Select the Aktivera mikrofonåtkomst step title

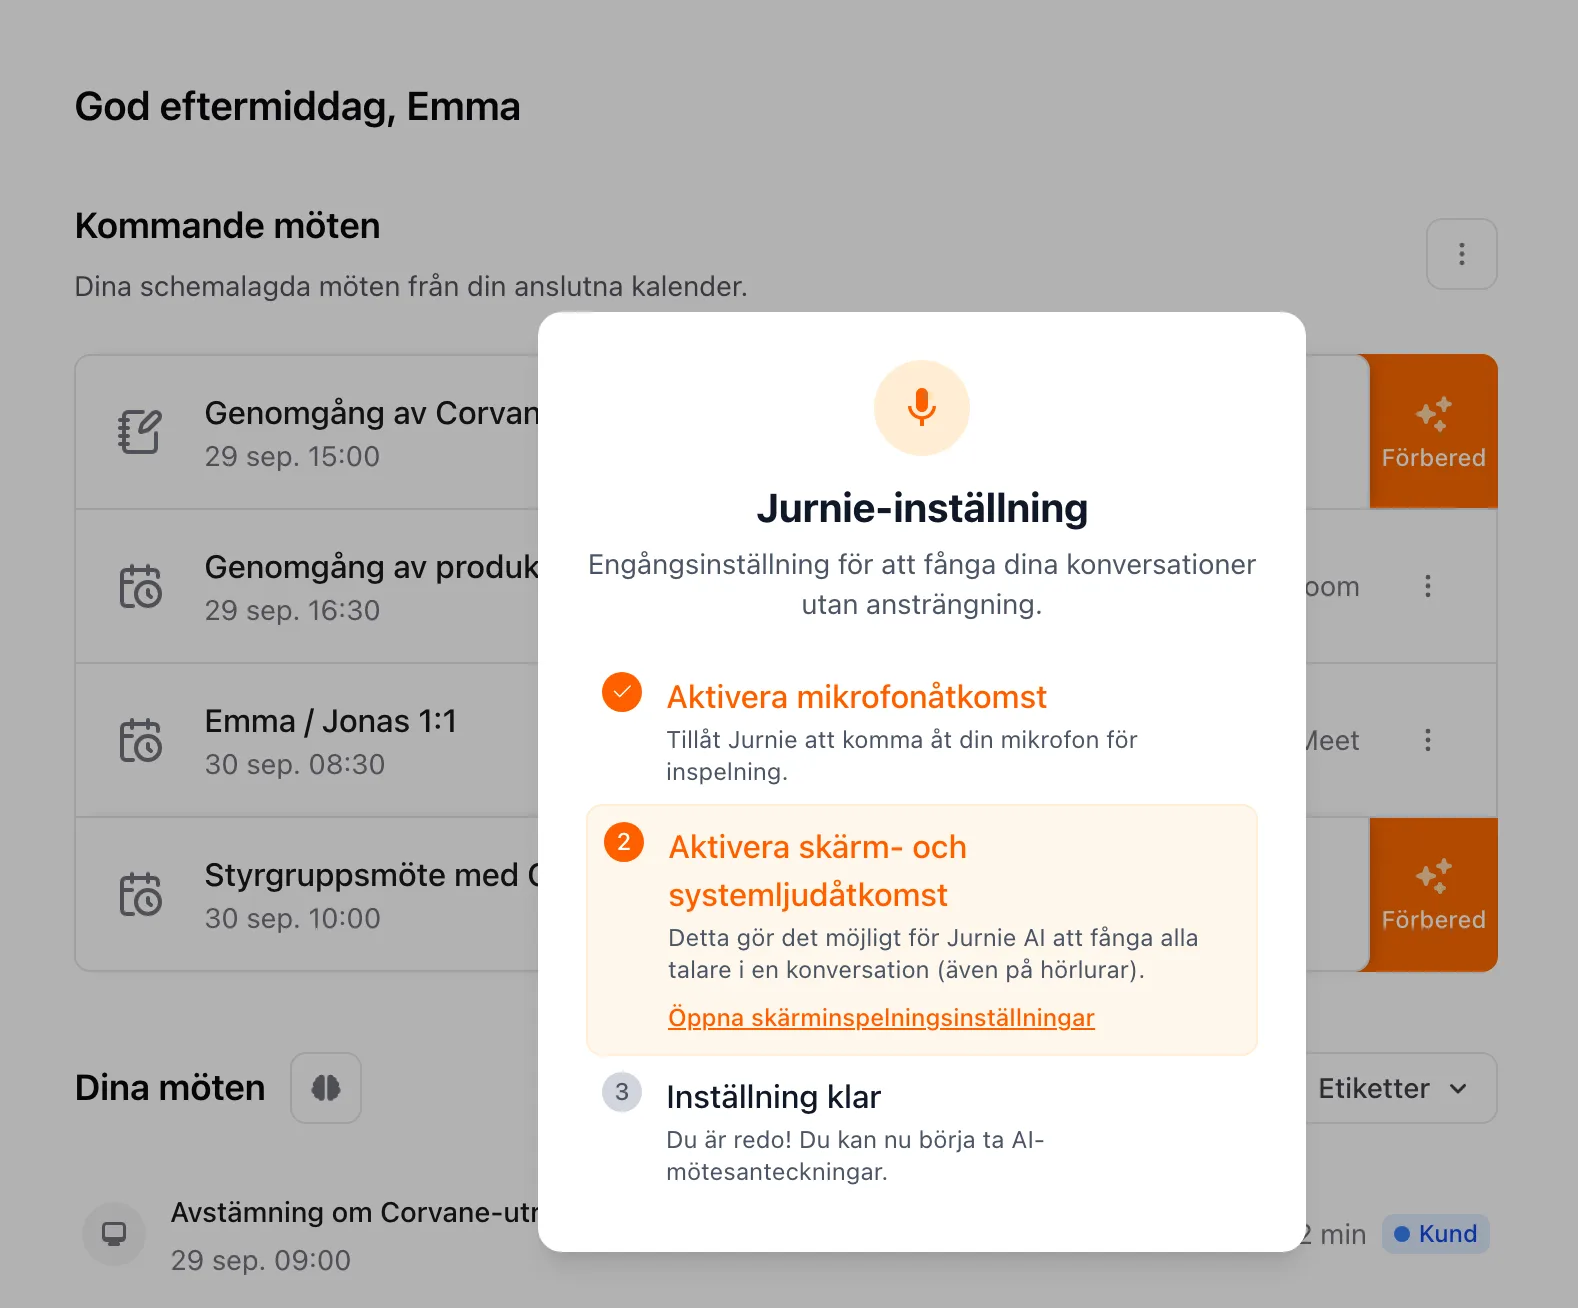(x=857, y=697)
